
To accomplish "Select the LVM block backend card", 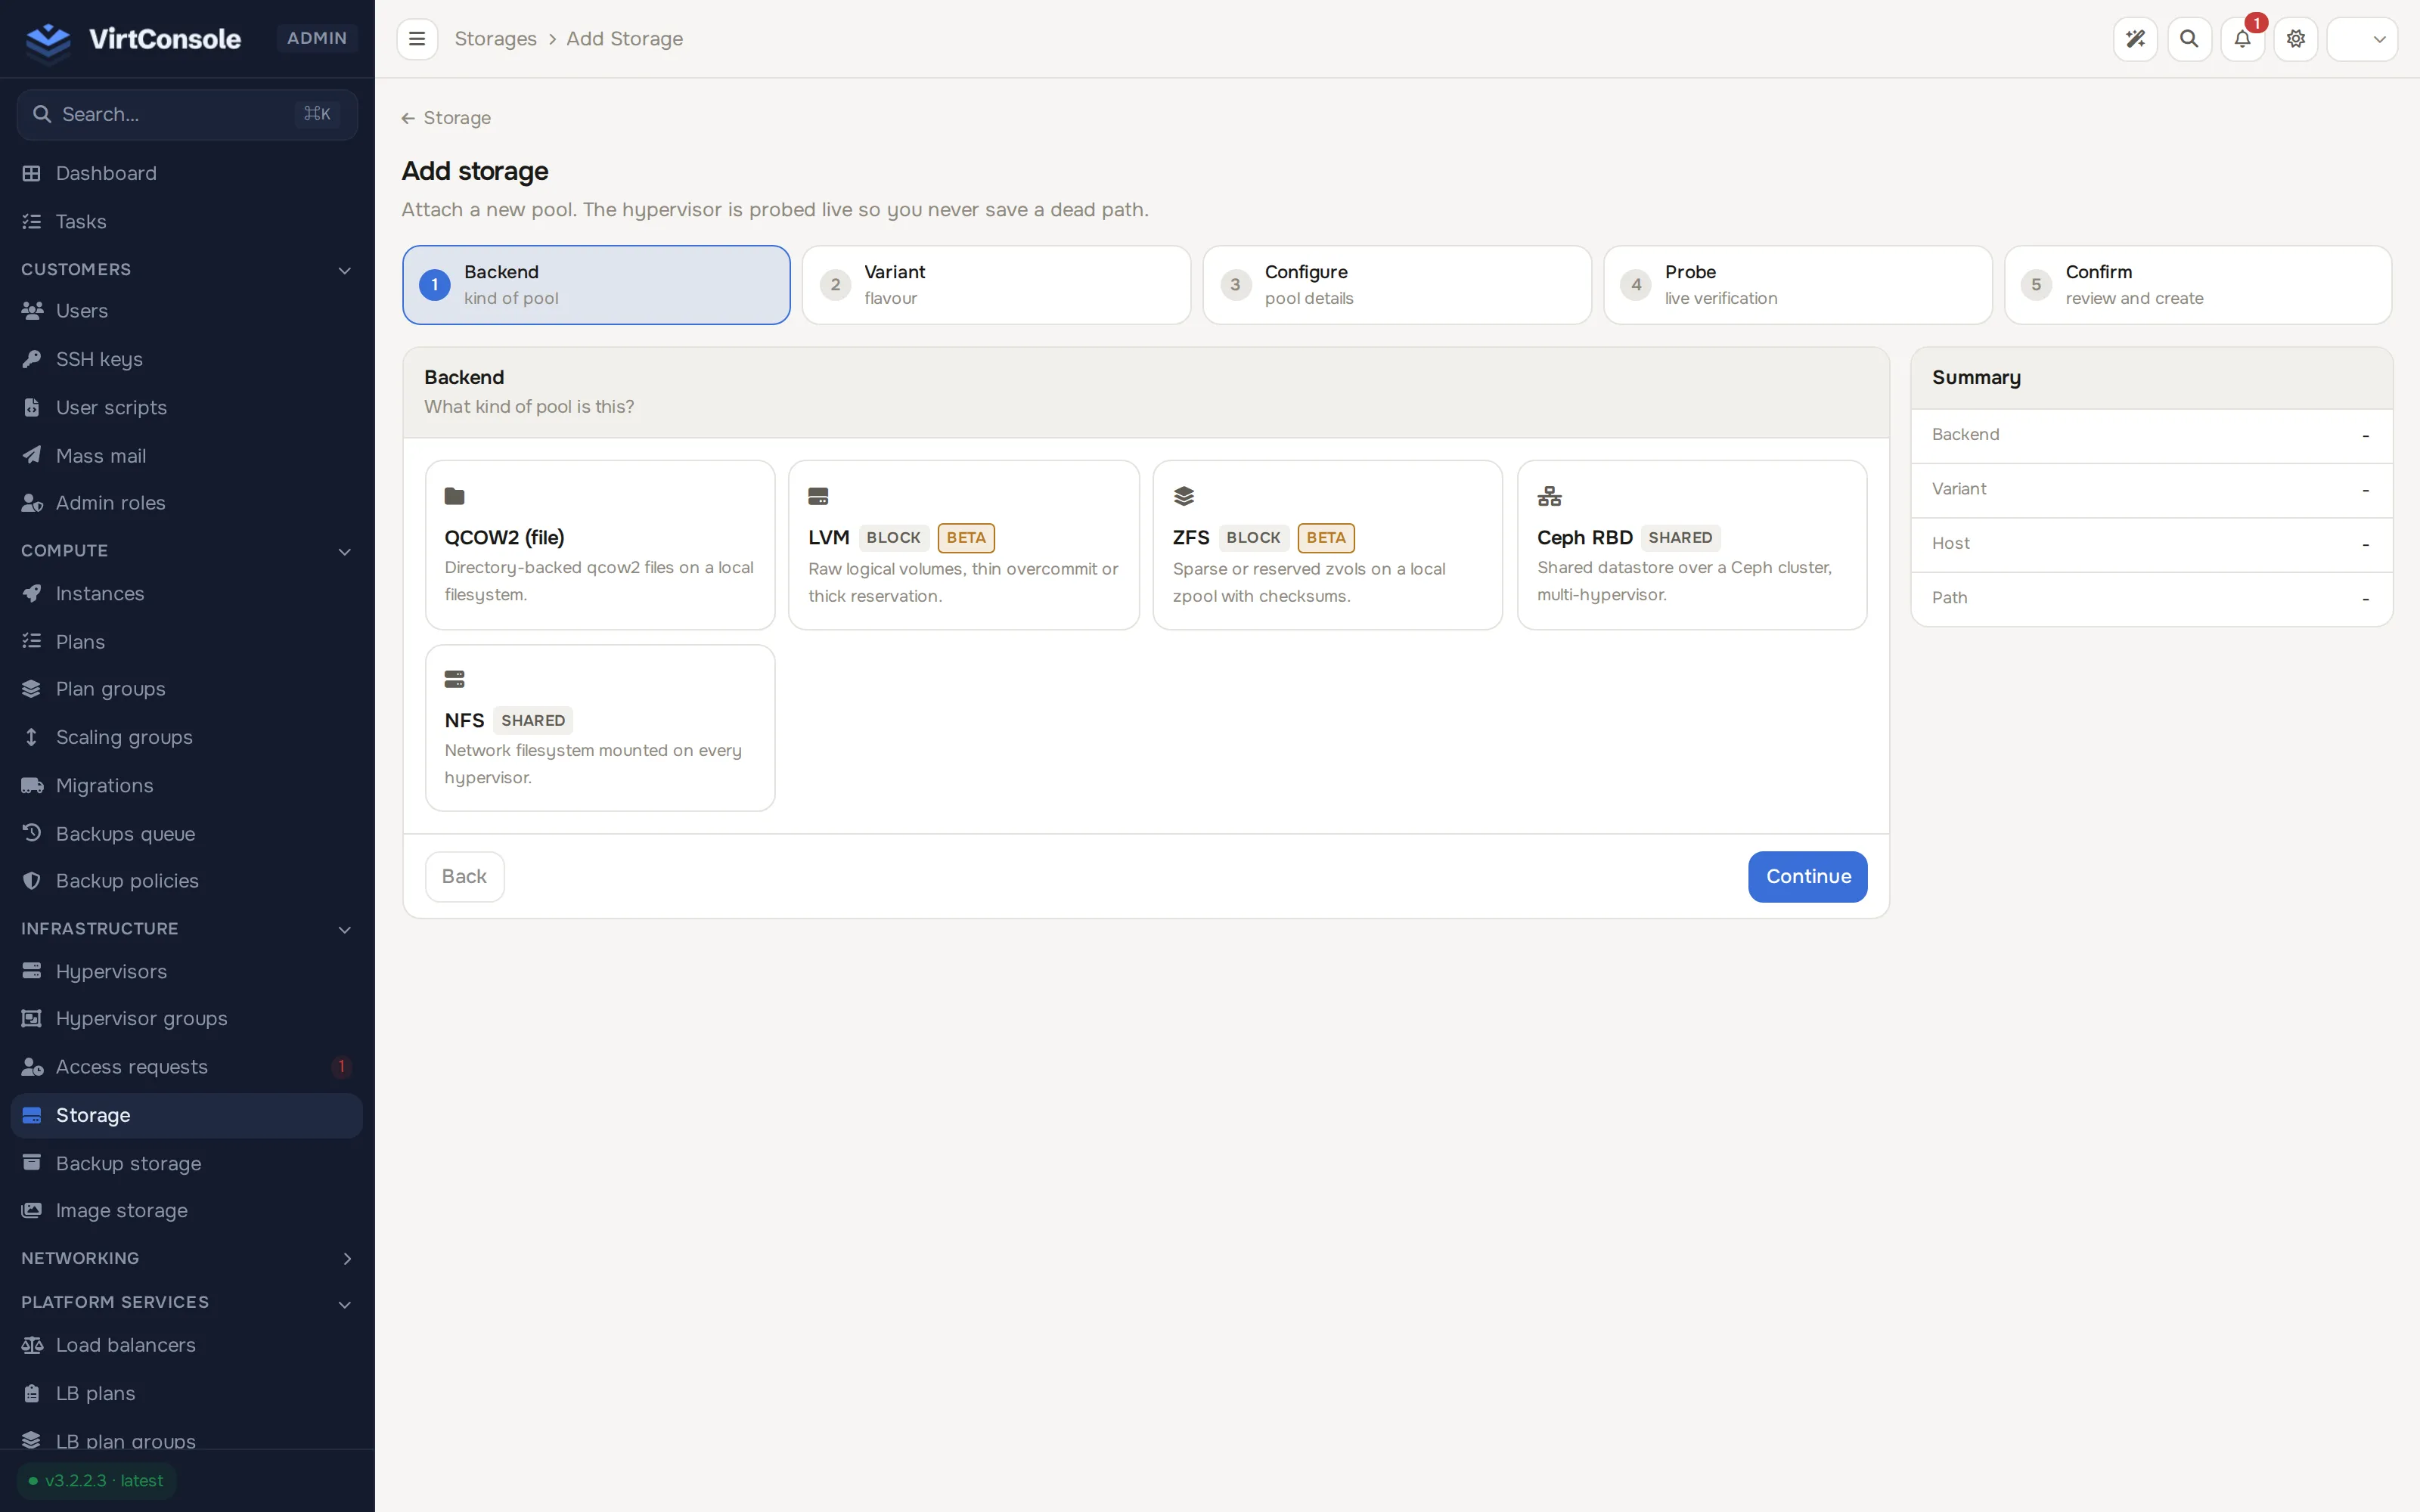I will pos(964,545).
